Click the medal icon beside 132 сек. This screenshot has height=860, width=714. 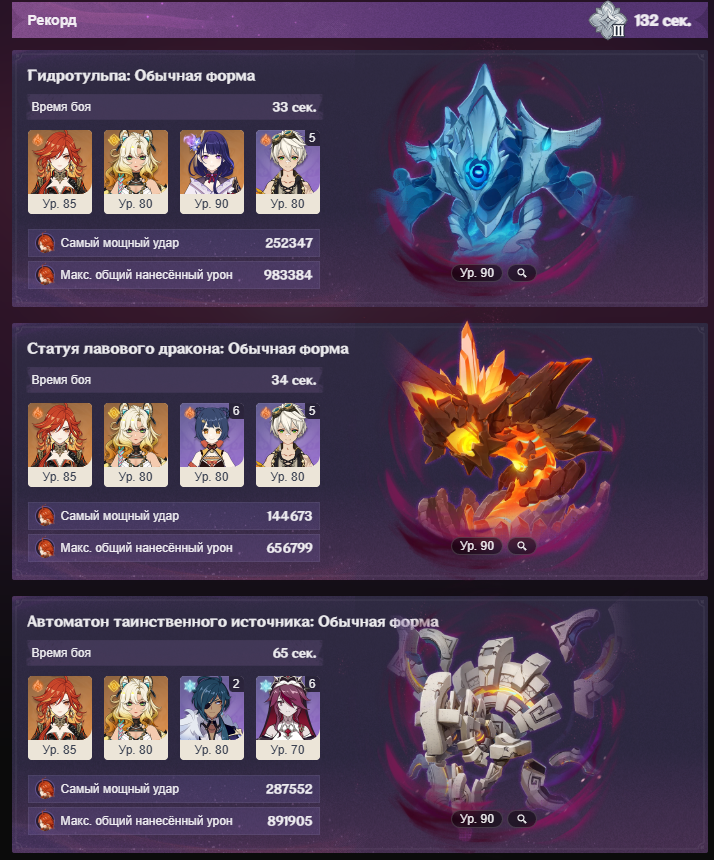point(608,20)
